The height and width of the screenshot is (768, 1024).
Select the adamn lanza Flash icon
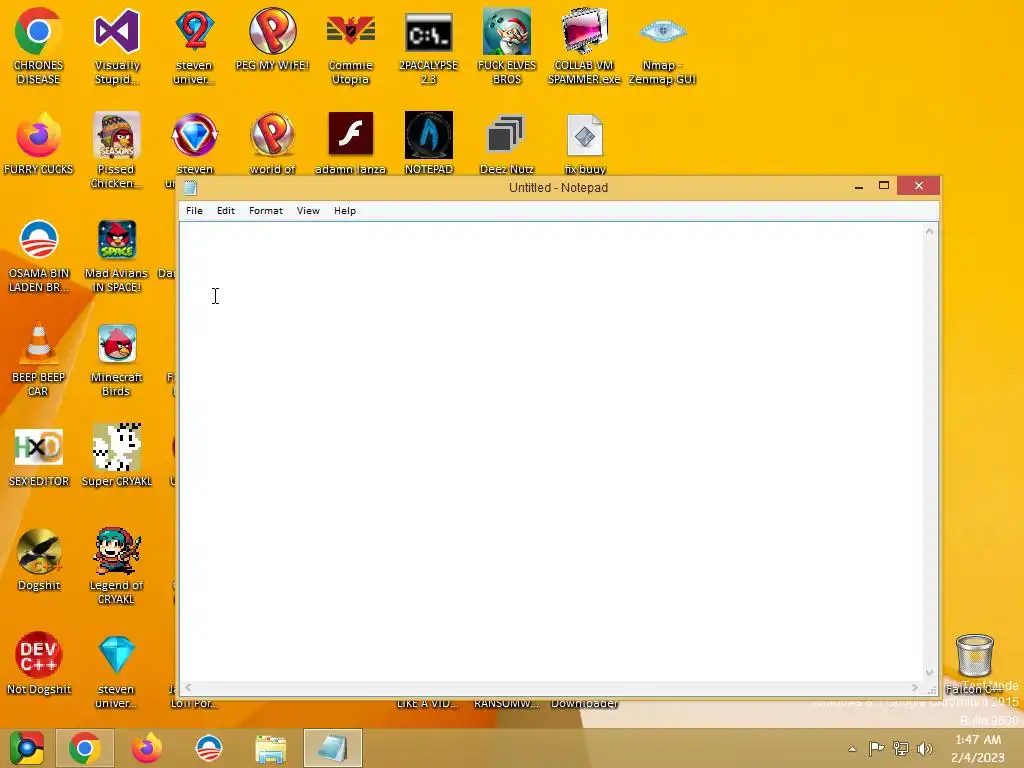click(351, 144)
